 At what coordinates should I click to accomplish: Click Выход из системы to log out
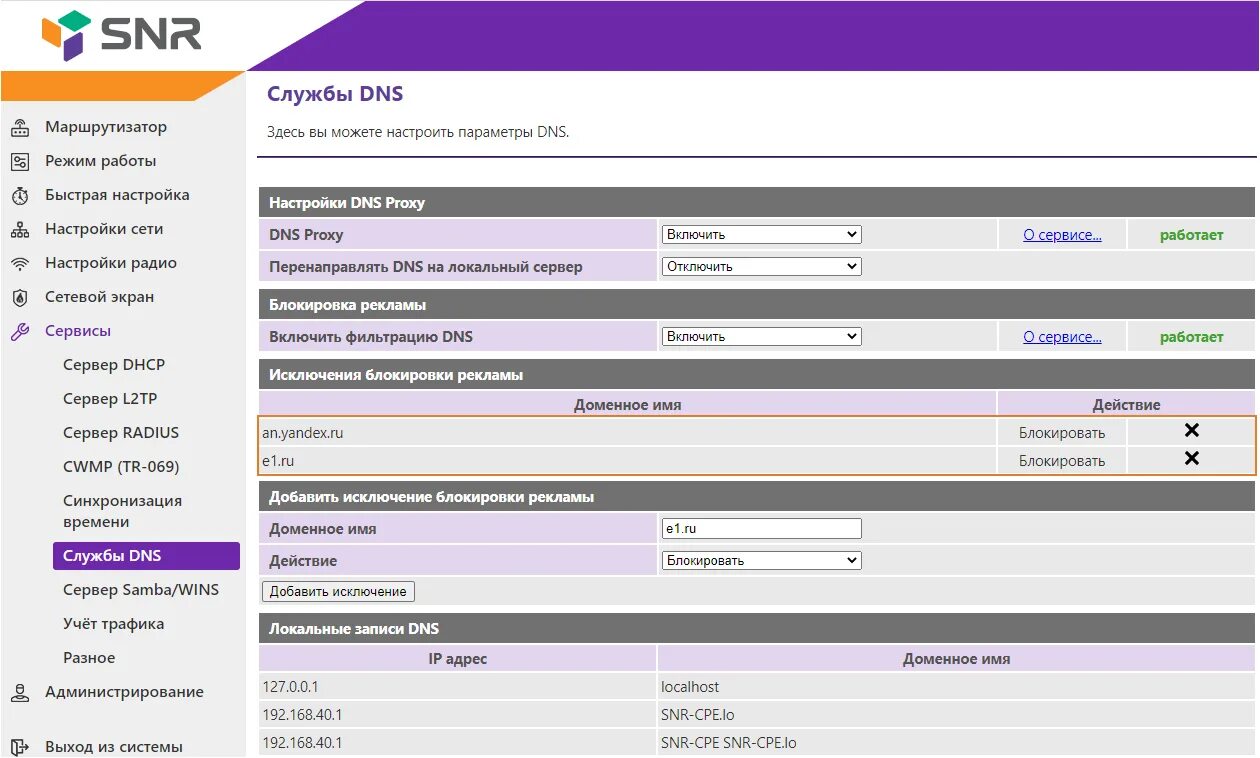[114, 747]
